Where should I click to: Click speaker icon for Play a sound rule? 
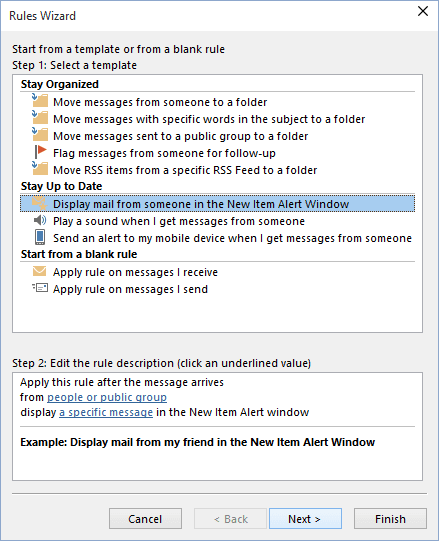(x=40, y=220)
